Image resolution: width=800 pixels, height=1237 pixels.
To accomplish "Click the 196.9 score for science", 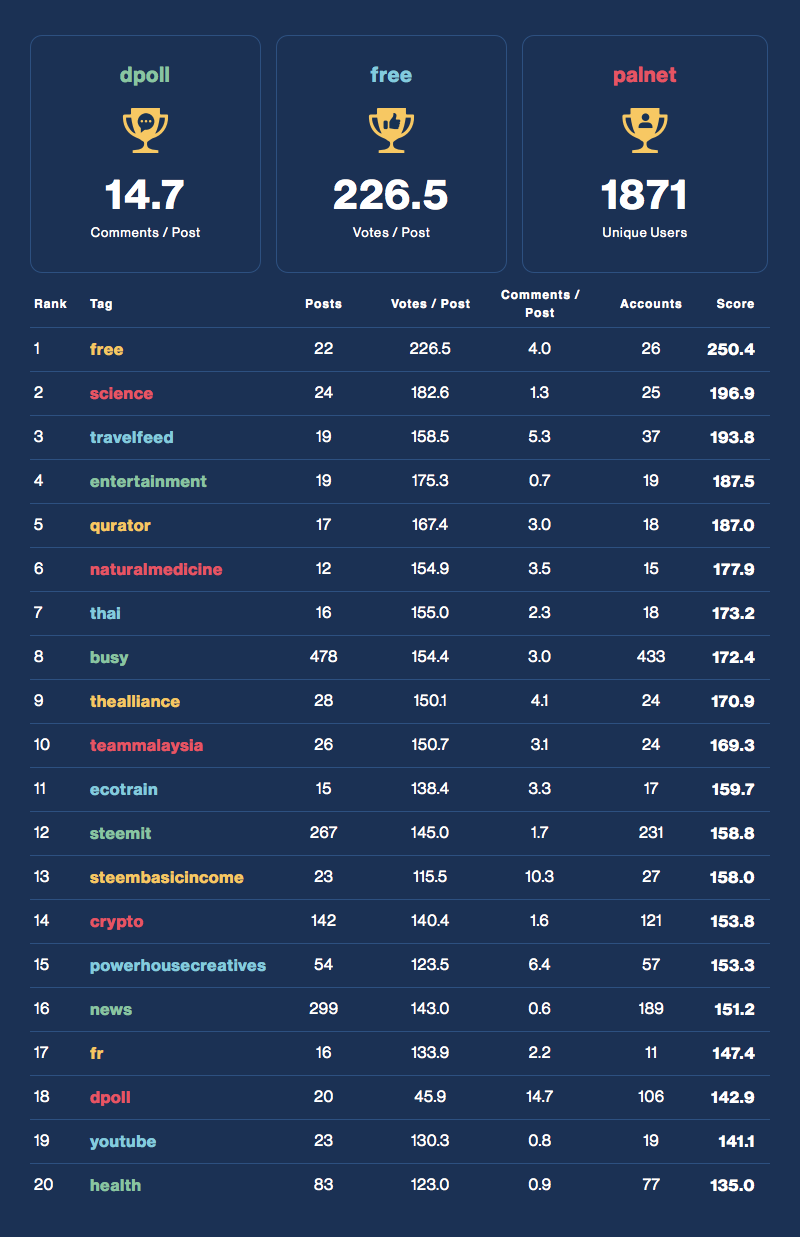I will pos(731,393).
